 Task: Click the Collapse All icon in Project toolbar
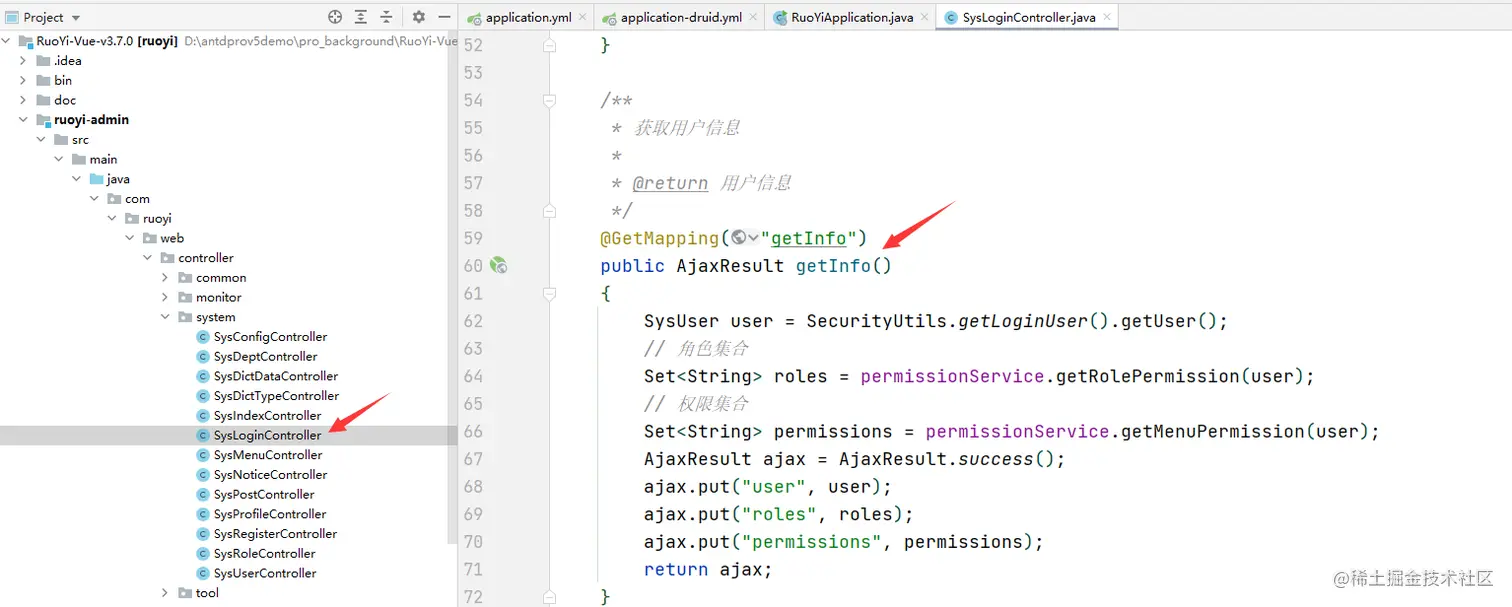tap(387, 17)
